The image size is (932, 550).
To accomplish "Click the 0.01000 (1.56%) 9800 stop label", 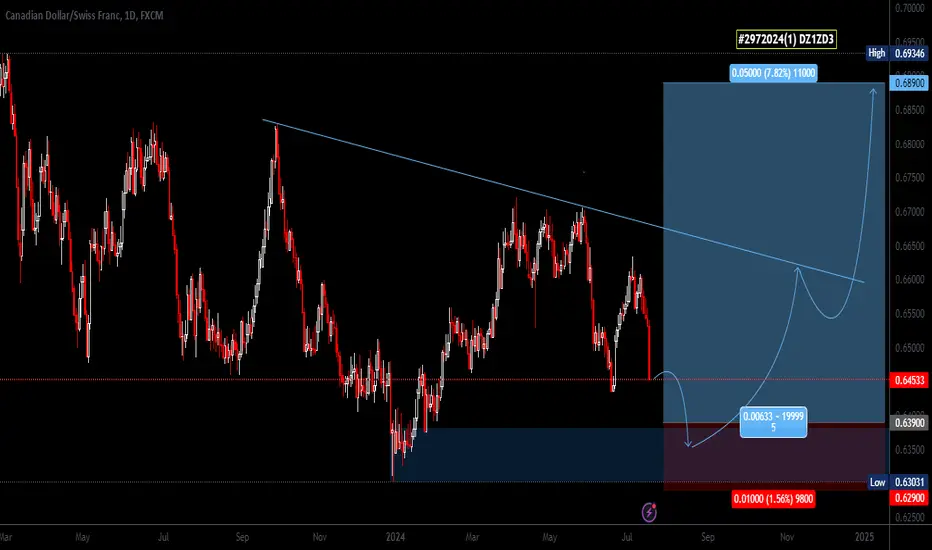I will click(x=773, y=499).
